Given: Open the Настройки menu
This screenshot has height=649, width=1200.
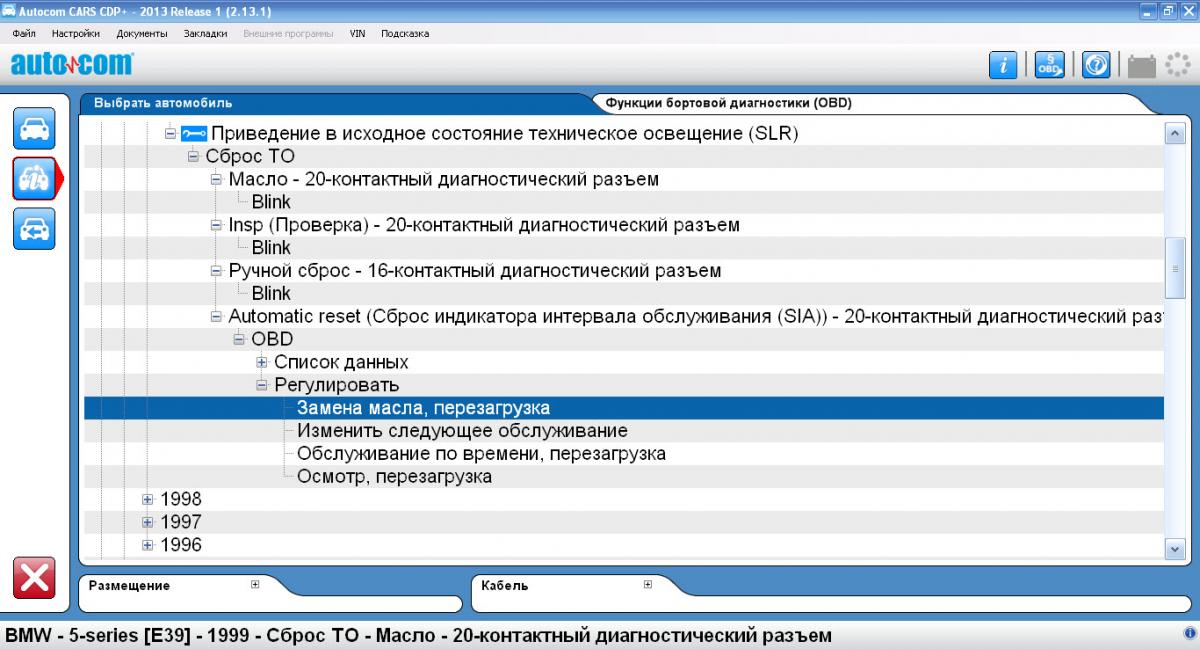Looking at the screenshot, I should click(75, 33).
